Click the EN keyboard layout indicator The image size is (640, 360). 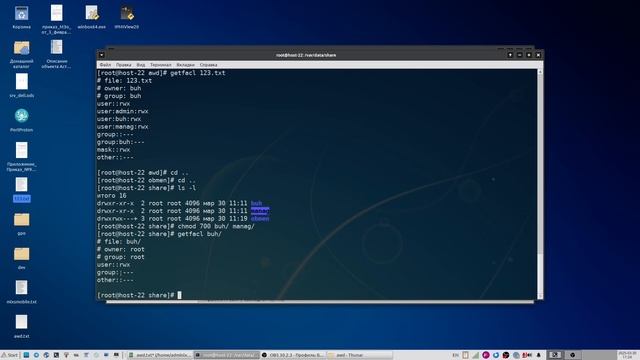pyautogui.click(x=456, y=355)
